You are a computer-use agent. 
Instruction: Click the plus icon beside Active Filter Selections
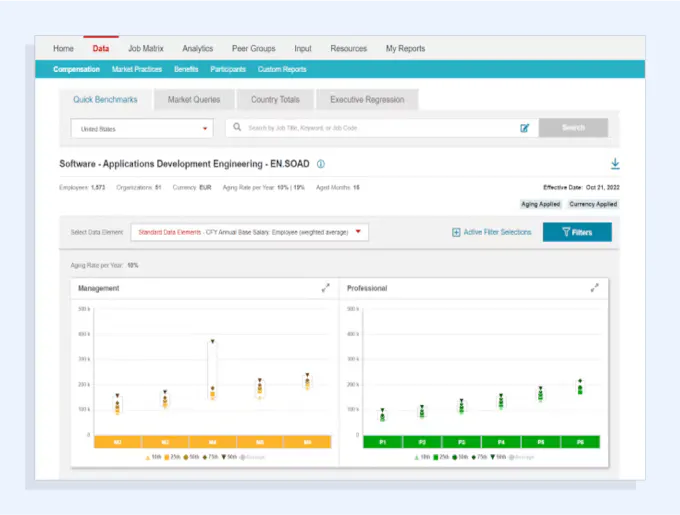click(456, 232)
